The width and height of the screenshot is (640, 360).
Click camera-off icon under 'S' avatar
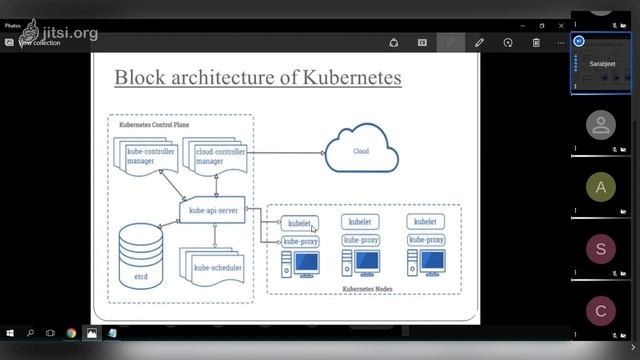(x=623, y=273)
